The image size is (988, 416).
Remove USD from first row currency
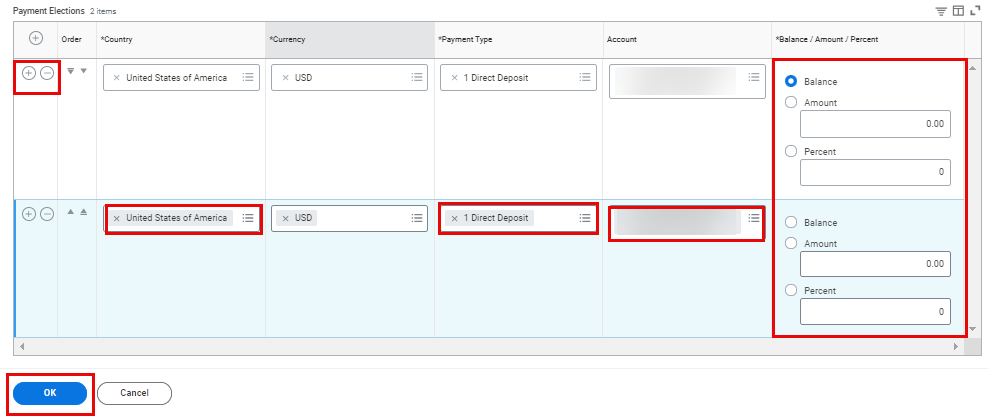285,78
